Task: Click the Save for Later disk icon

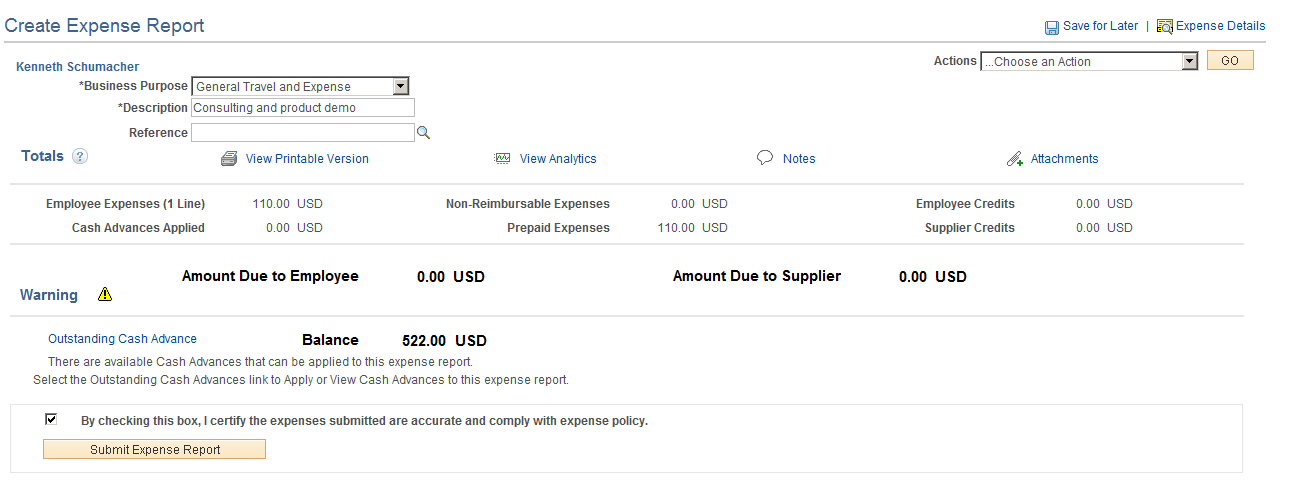Action: [x=1052, y=27]
